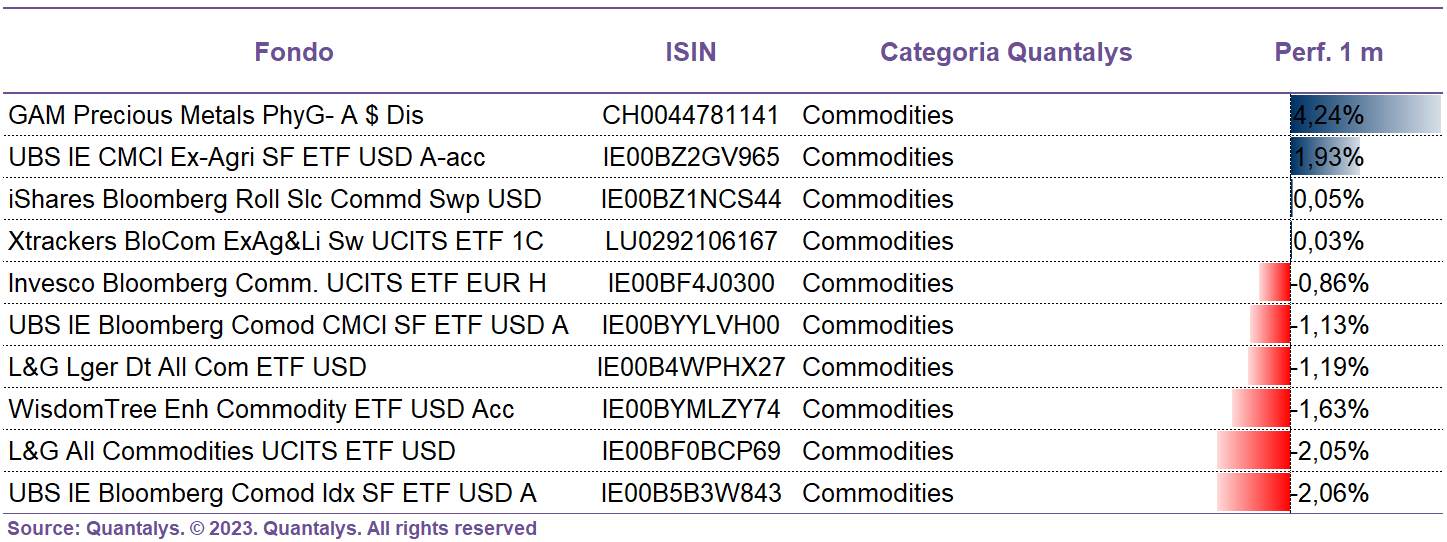
Task: Click the L&G All Commodities UCITS ETF name
Action: coord(232,451)
